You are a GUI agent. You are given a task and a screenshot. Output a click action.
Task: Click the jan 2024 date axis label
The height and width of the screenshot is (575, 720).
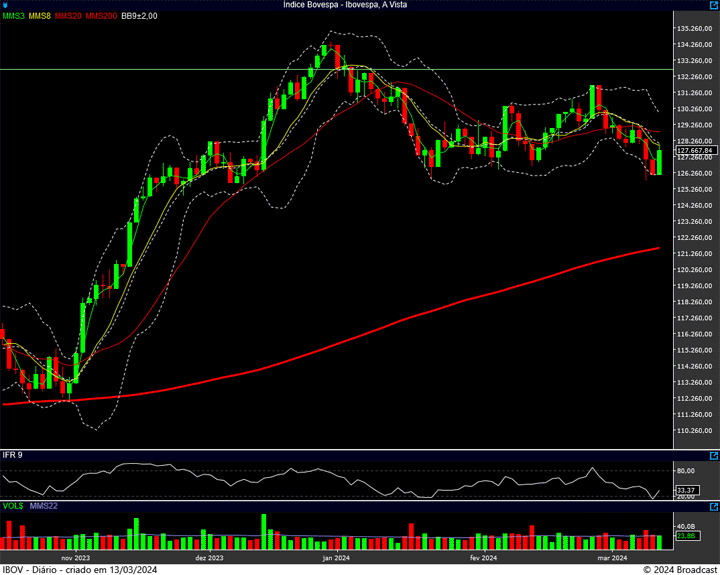click(x=336, y=557)
